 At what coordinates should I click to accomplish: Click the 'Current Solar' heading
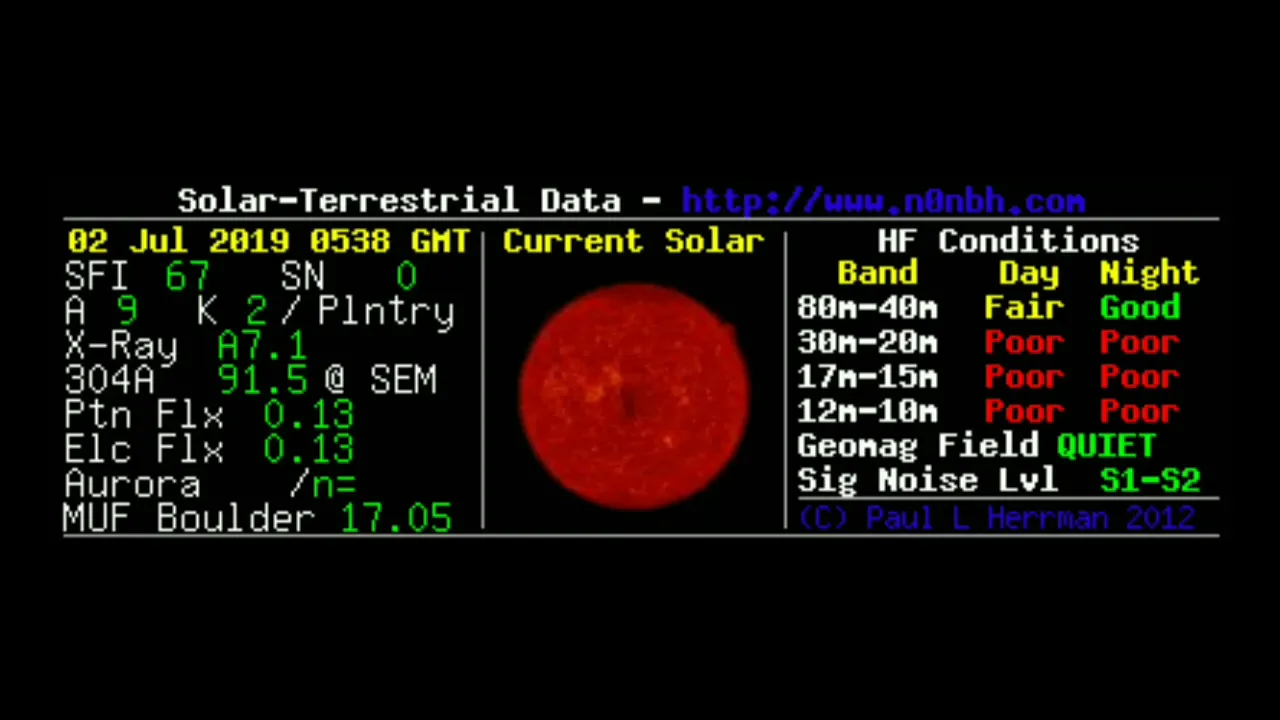tap(634, 242)
